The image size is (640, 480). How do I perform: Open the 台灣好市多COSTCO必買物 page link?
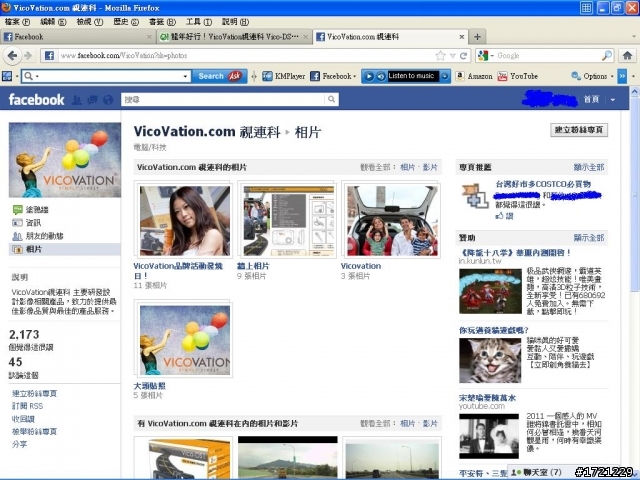point(543,184)
